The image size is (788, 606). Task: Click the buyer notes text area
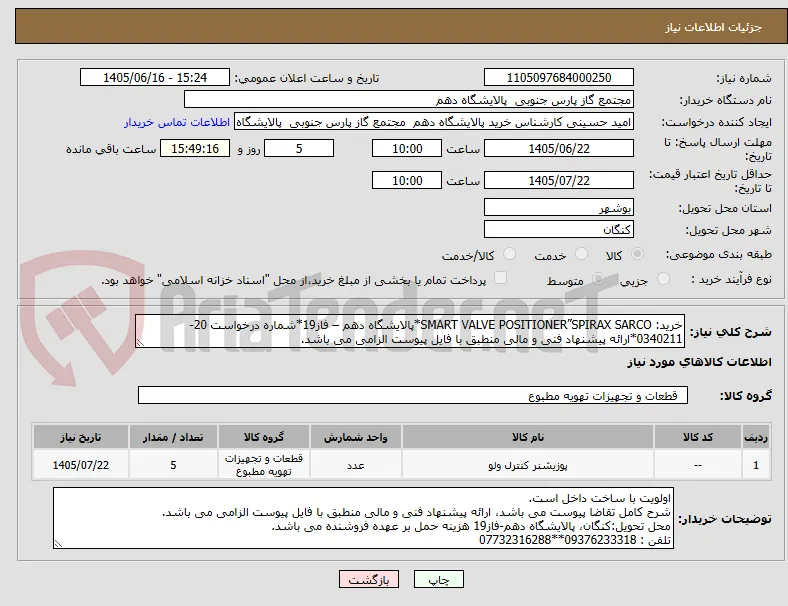(x=363, y=518)
